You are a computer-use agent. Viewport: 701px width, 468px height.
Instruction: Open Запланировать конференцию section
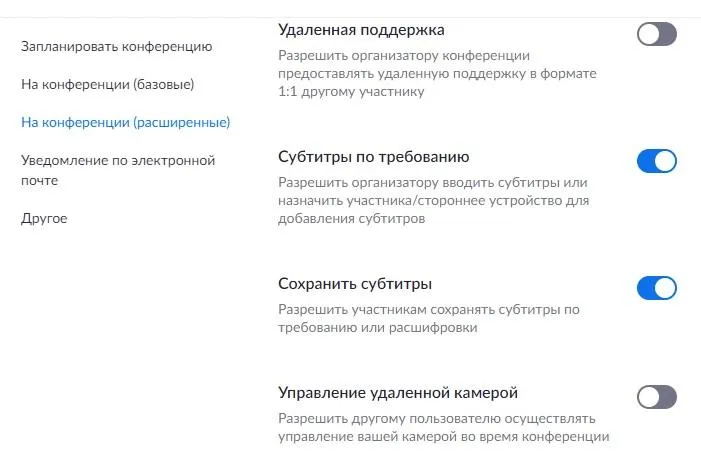coord(116,46)
